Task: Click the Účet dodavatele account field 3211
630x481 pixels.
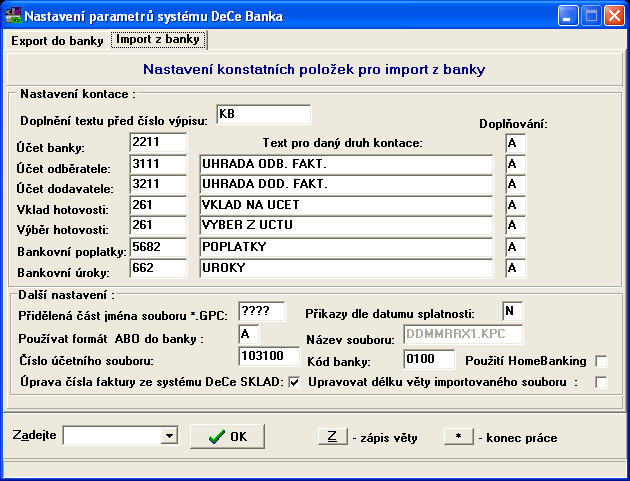Action: point(158,184)
